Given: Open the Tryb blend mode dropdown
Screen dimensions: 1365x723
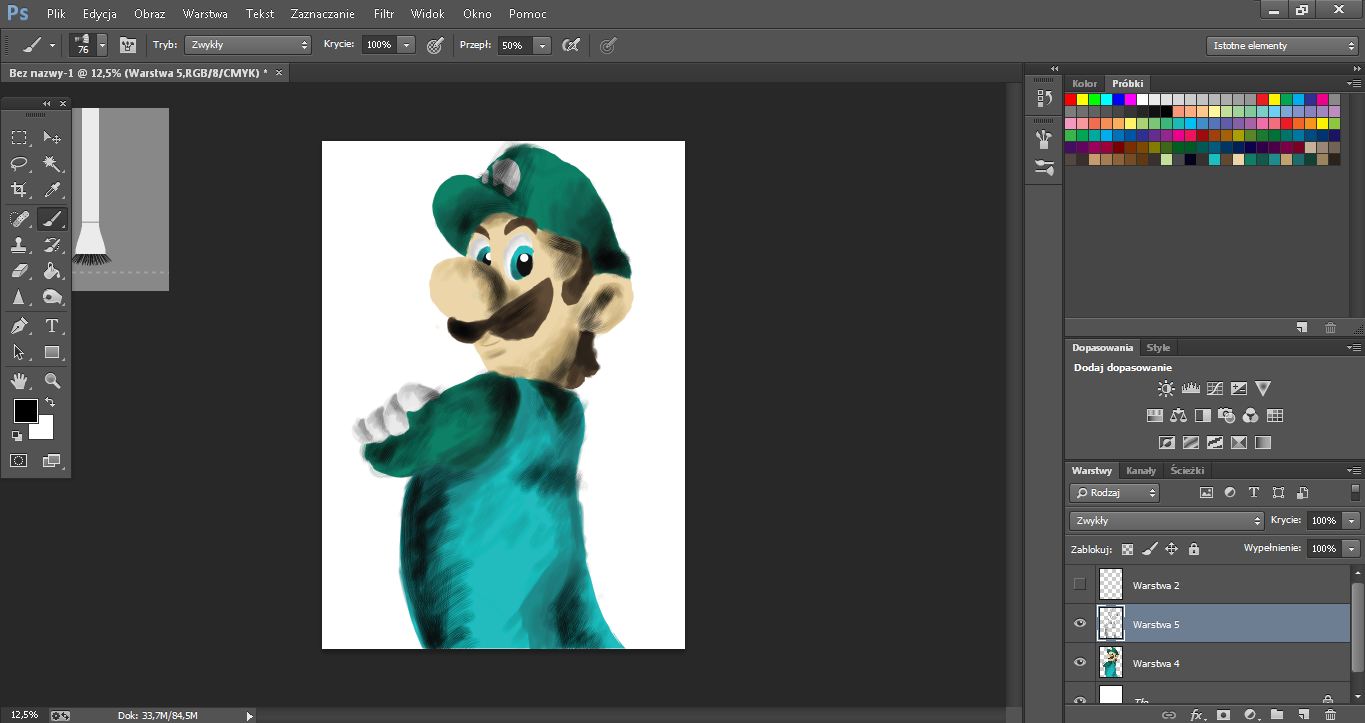Looking at the screenshot, I should [x=248, y=45].
